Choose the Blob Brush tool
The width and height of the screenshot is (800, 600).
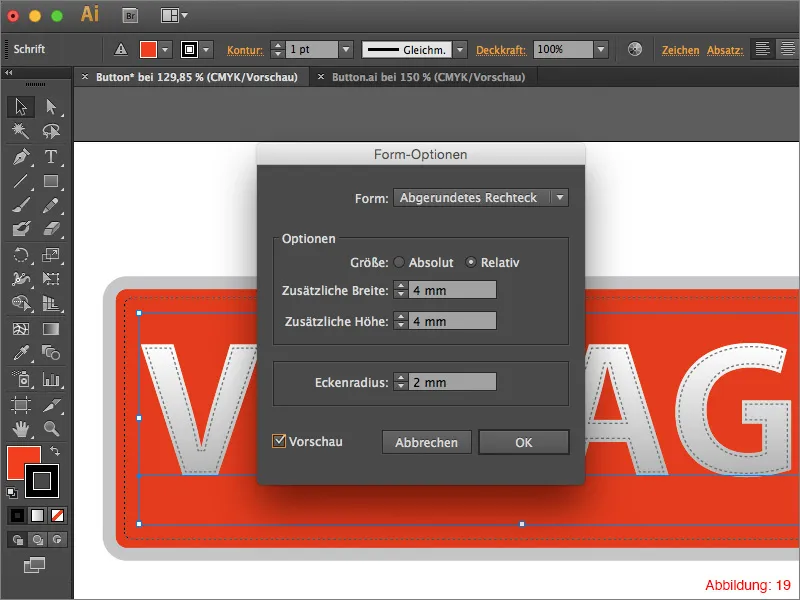tap(21, 229)
